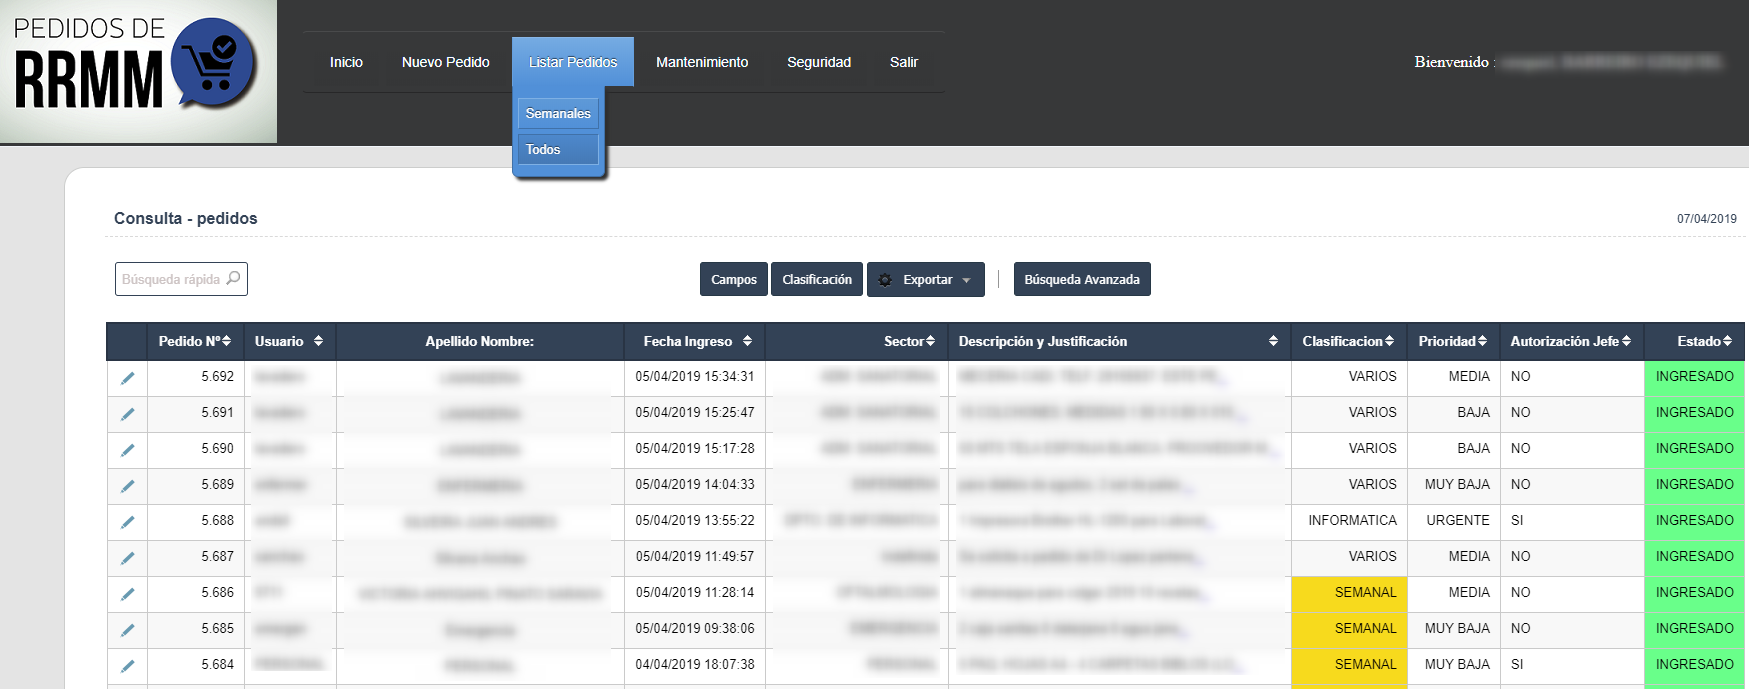Open Listar Pedidos menu
The width and height of the screenshot is (1749, 689).
tap(573, 62)
